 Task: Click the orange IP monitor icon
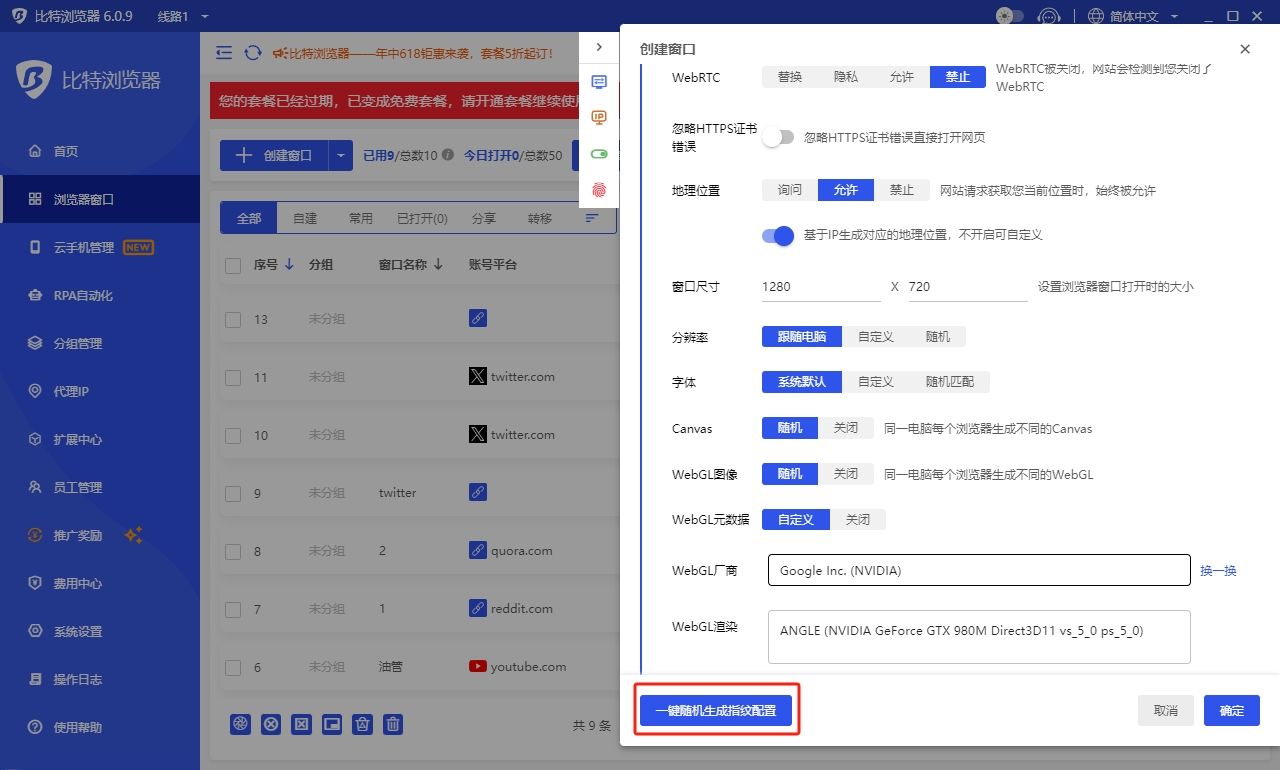point(599,118)
